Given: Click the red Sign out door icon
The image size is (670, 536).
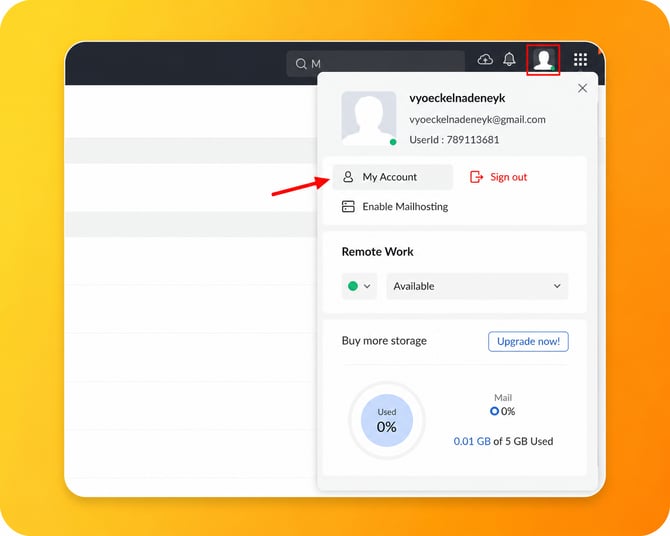Looking at the screenshot, I should tap(476, 177).
